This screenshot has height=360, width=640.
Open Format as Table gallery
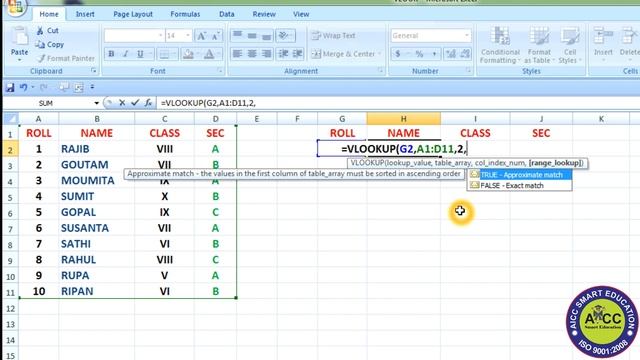539,45
